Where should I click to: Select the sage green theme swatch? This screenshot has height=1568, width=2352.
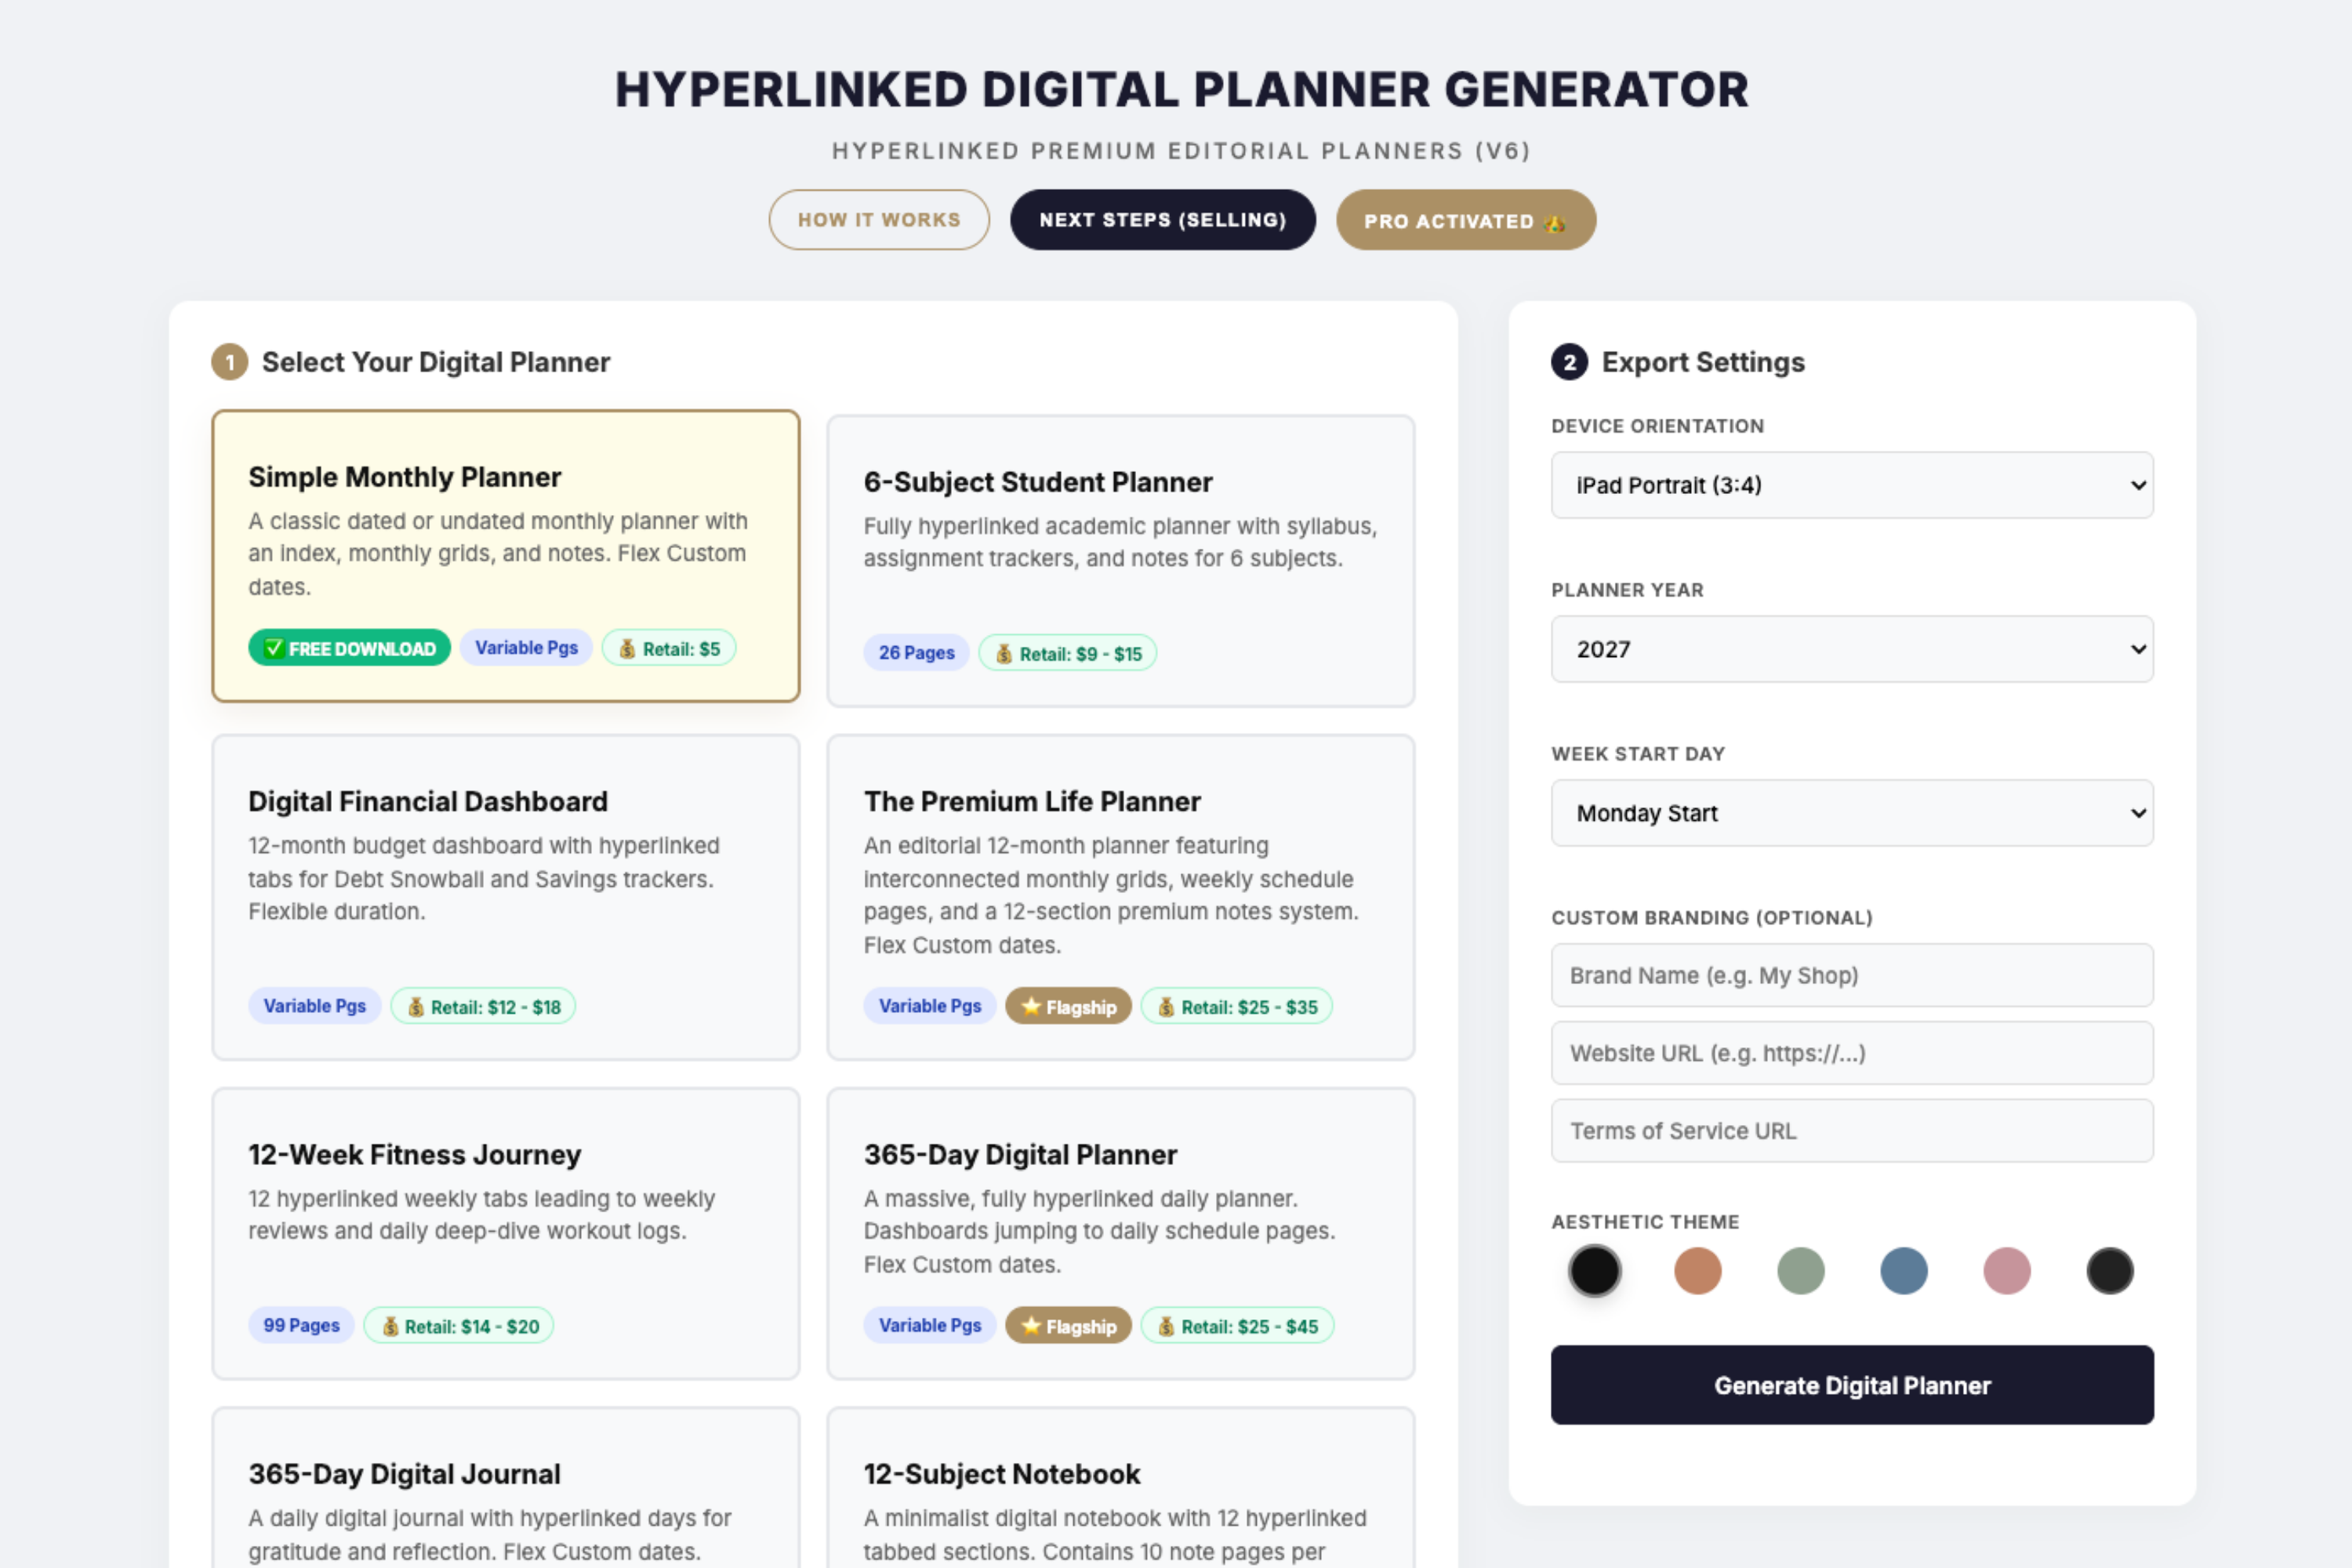coord(1801,1271)
